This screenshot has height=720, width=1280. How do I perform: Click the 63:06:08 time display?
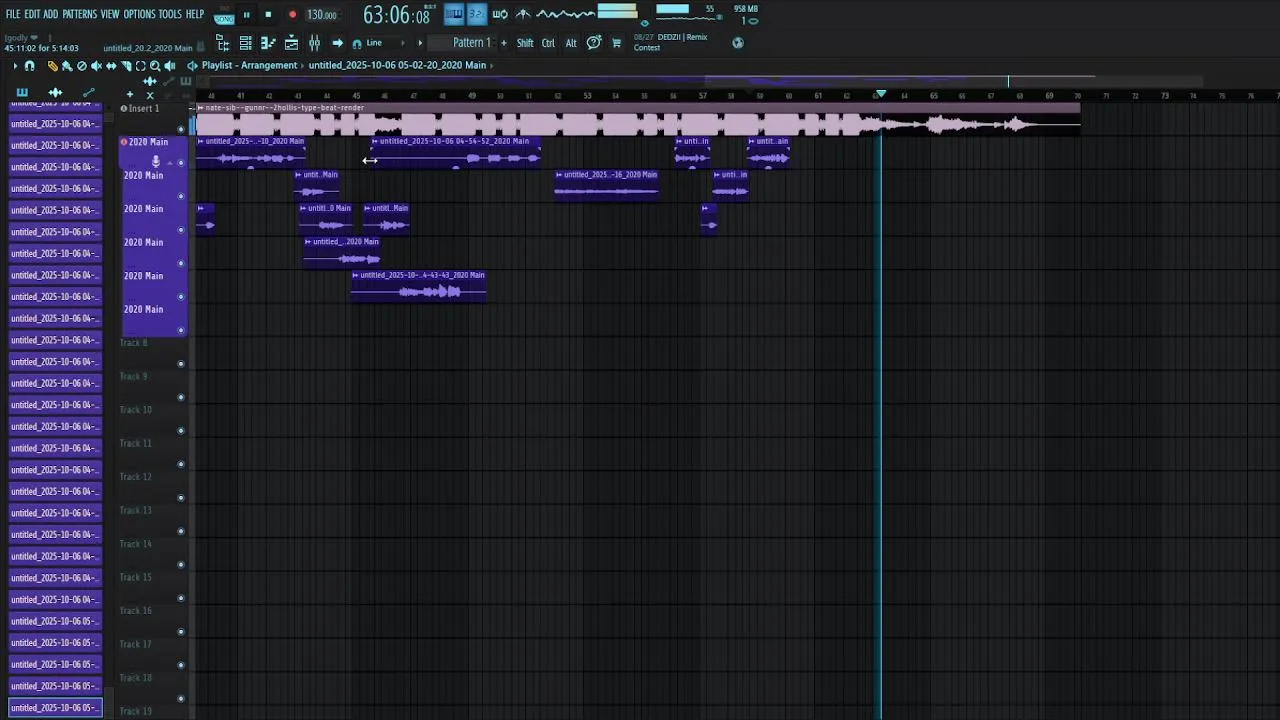click(x=396, y=15)
